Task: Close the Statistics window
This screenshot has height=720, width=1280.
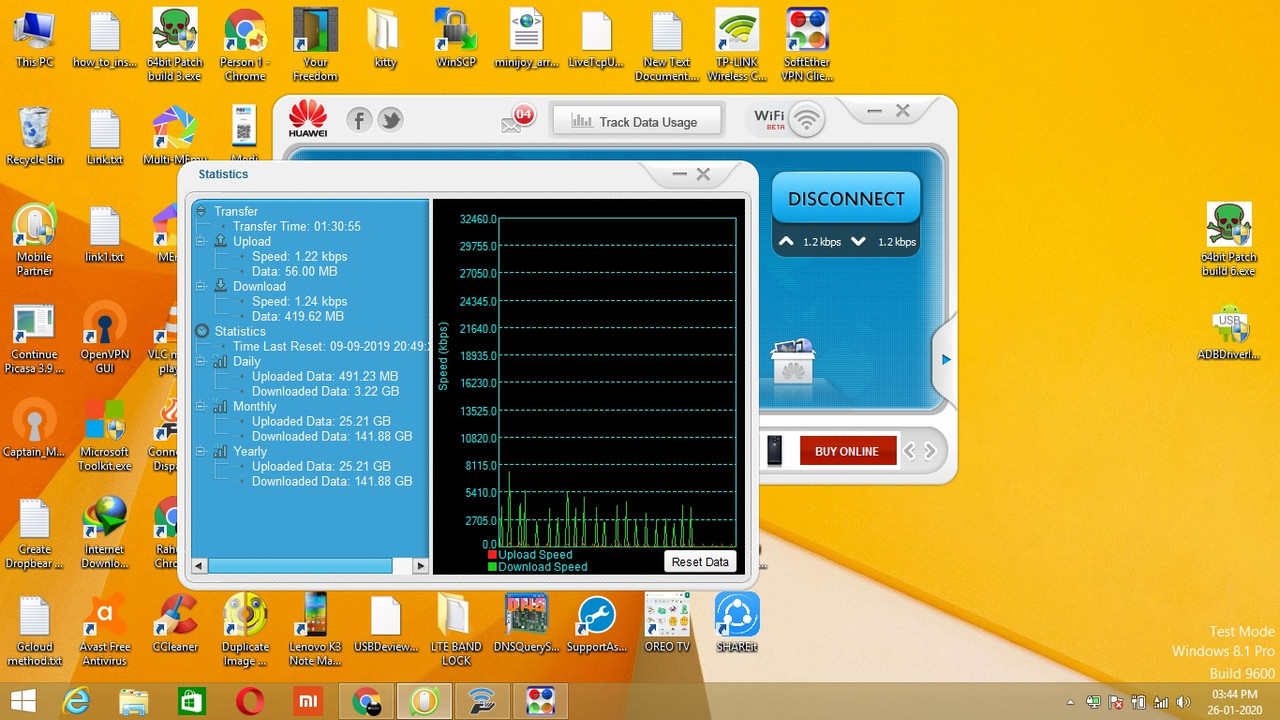Action: point(703,174)
